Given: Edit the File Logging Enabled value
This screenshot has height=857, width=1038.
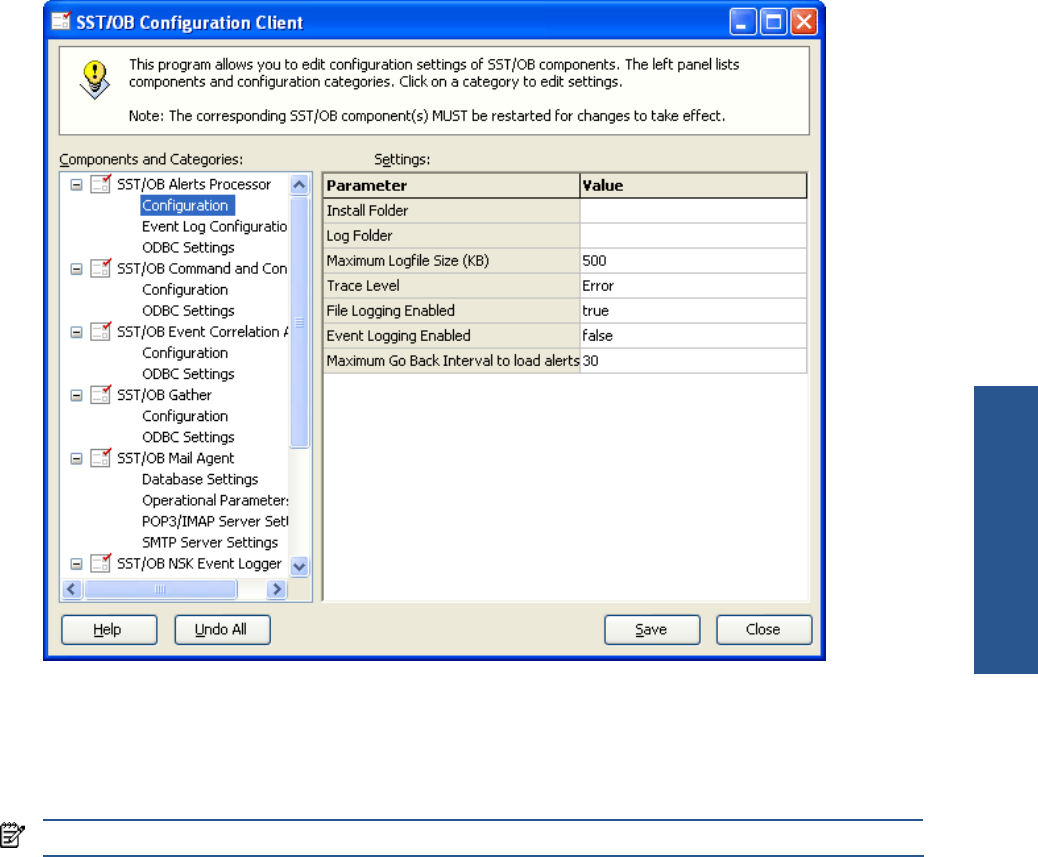Looking at the screenshot, I should pos(693,311).
